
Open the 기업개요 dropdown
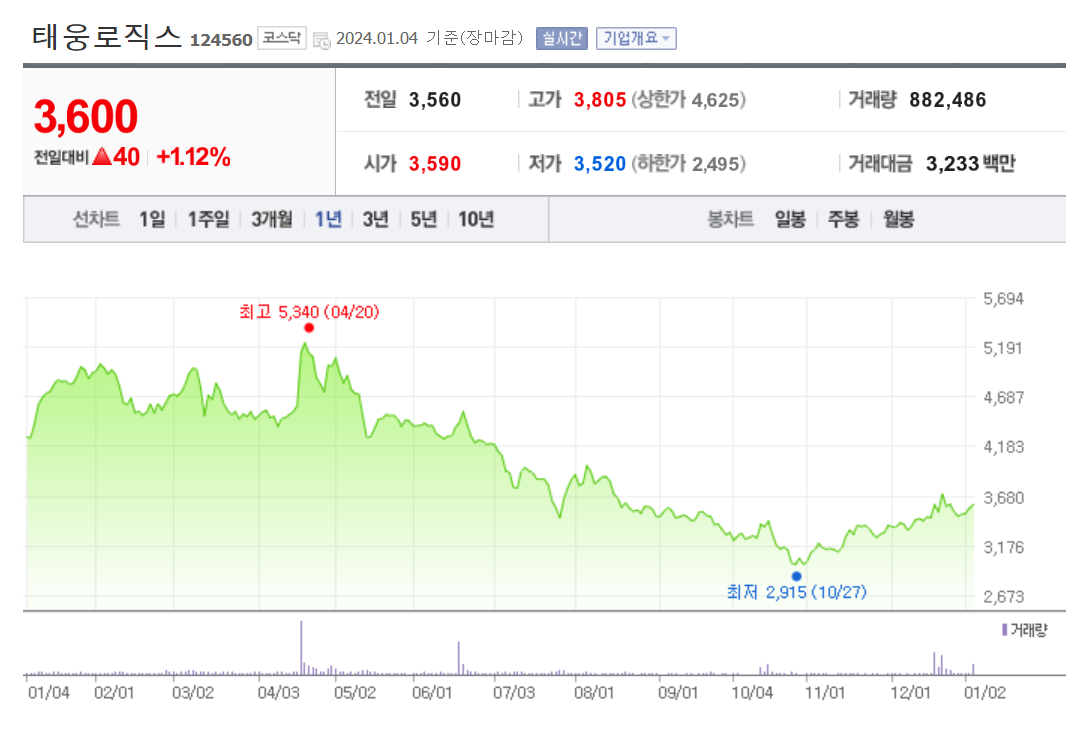click(x=636, y=38)
